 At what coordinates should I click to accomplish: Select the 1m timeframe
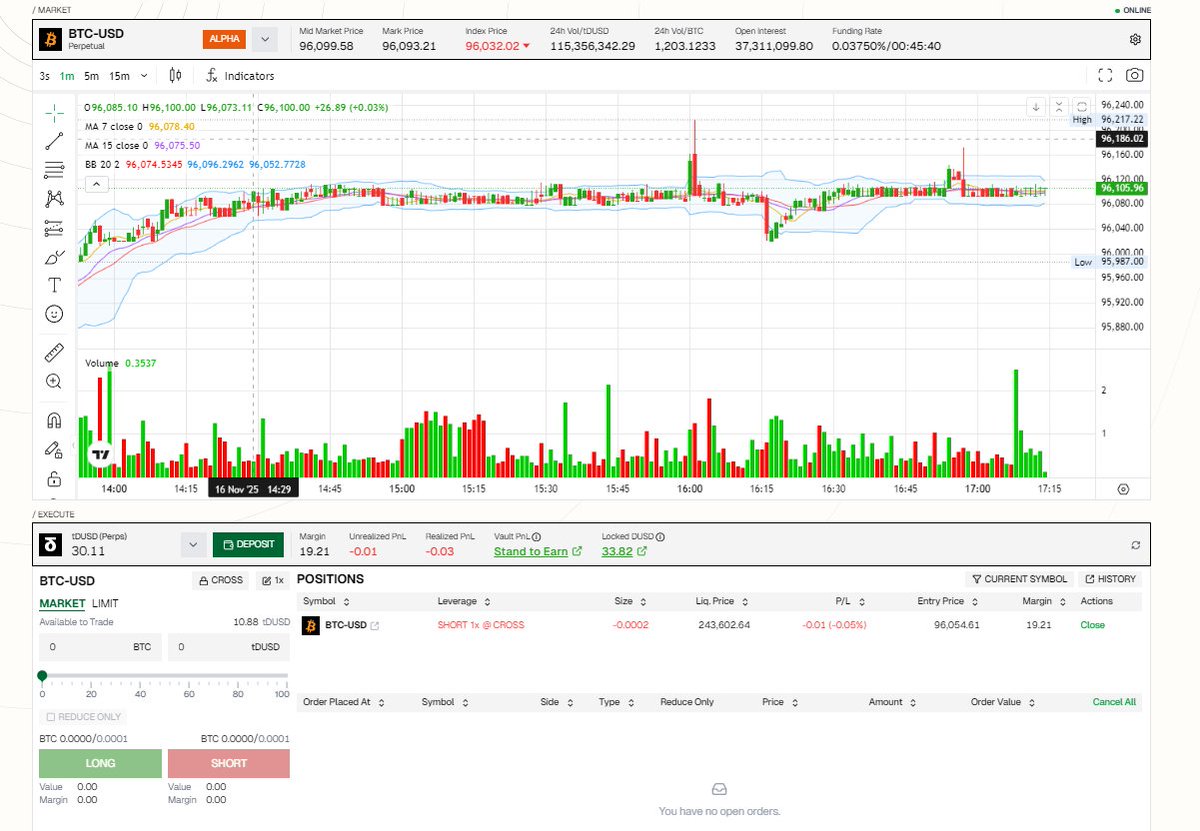click(67, 76)
